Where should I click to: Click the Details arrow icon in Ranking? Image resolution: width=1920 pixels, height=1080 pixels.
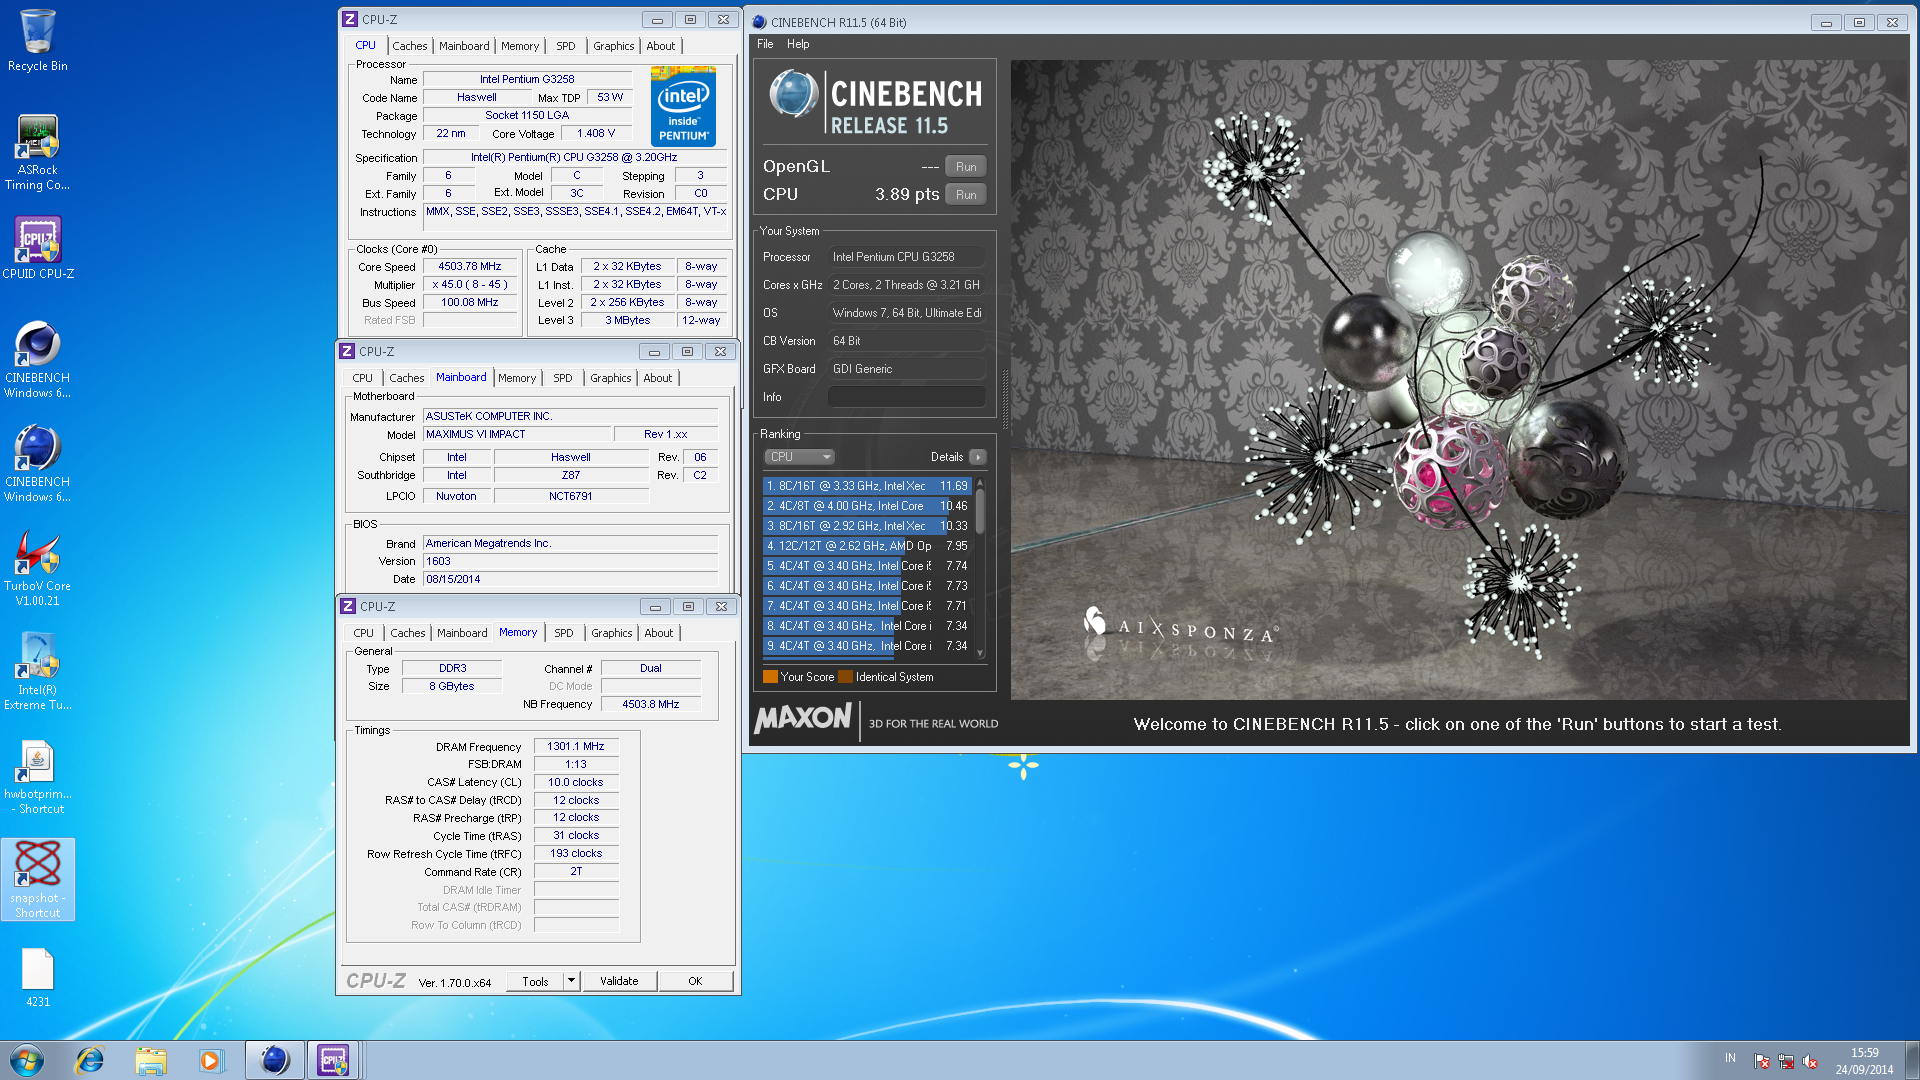coord(978,457)
